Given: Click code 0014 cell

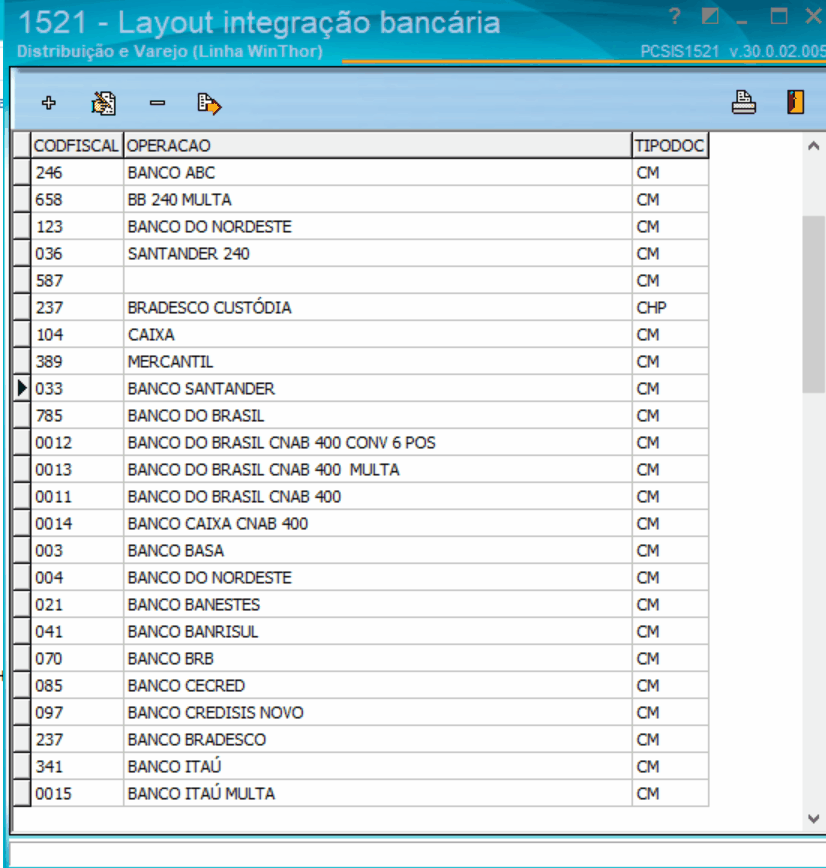Looking at the screenshot, I should (77, 524).
